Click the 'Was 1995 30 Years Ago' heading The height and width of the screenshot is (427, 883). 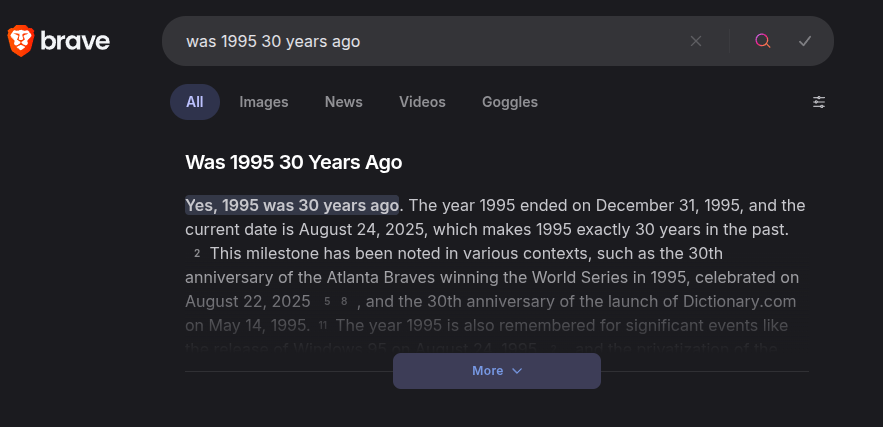(x=294, y=162)
